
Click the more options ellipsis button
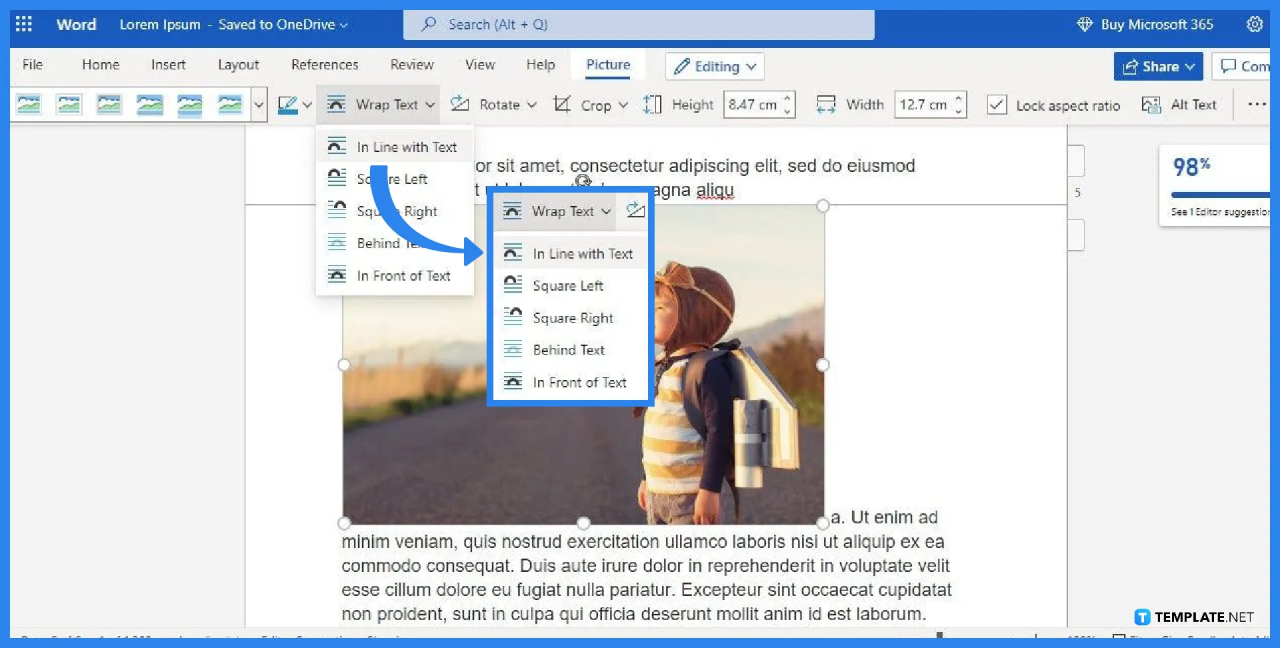pyautogui.click(x=1257, y=104)
